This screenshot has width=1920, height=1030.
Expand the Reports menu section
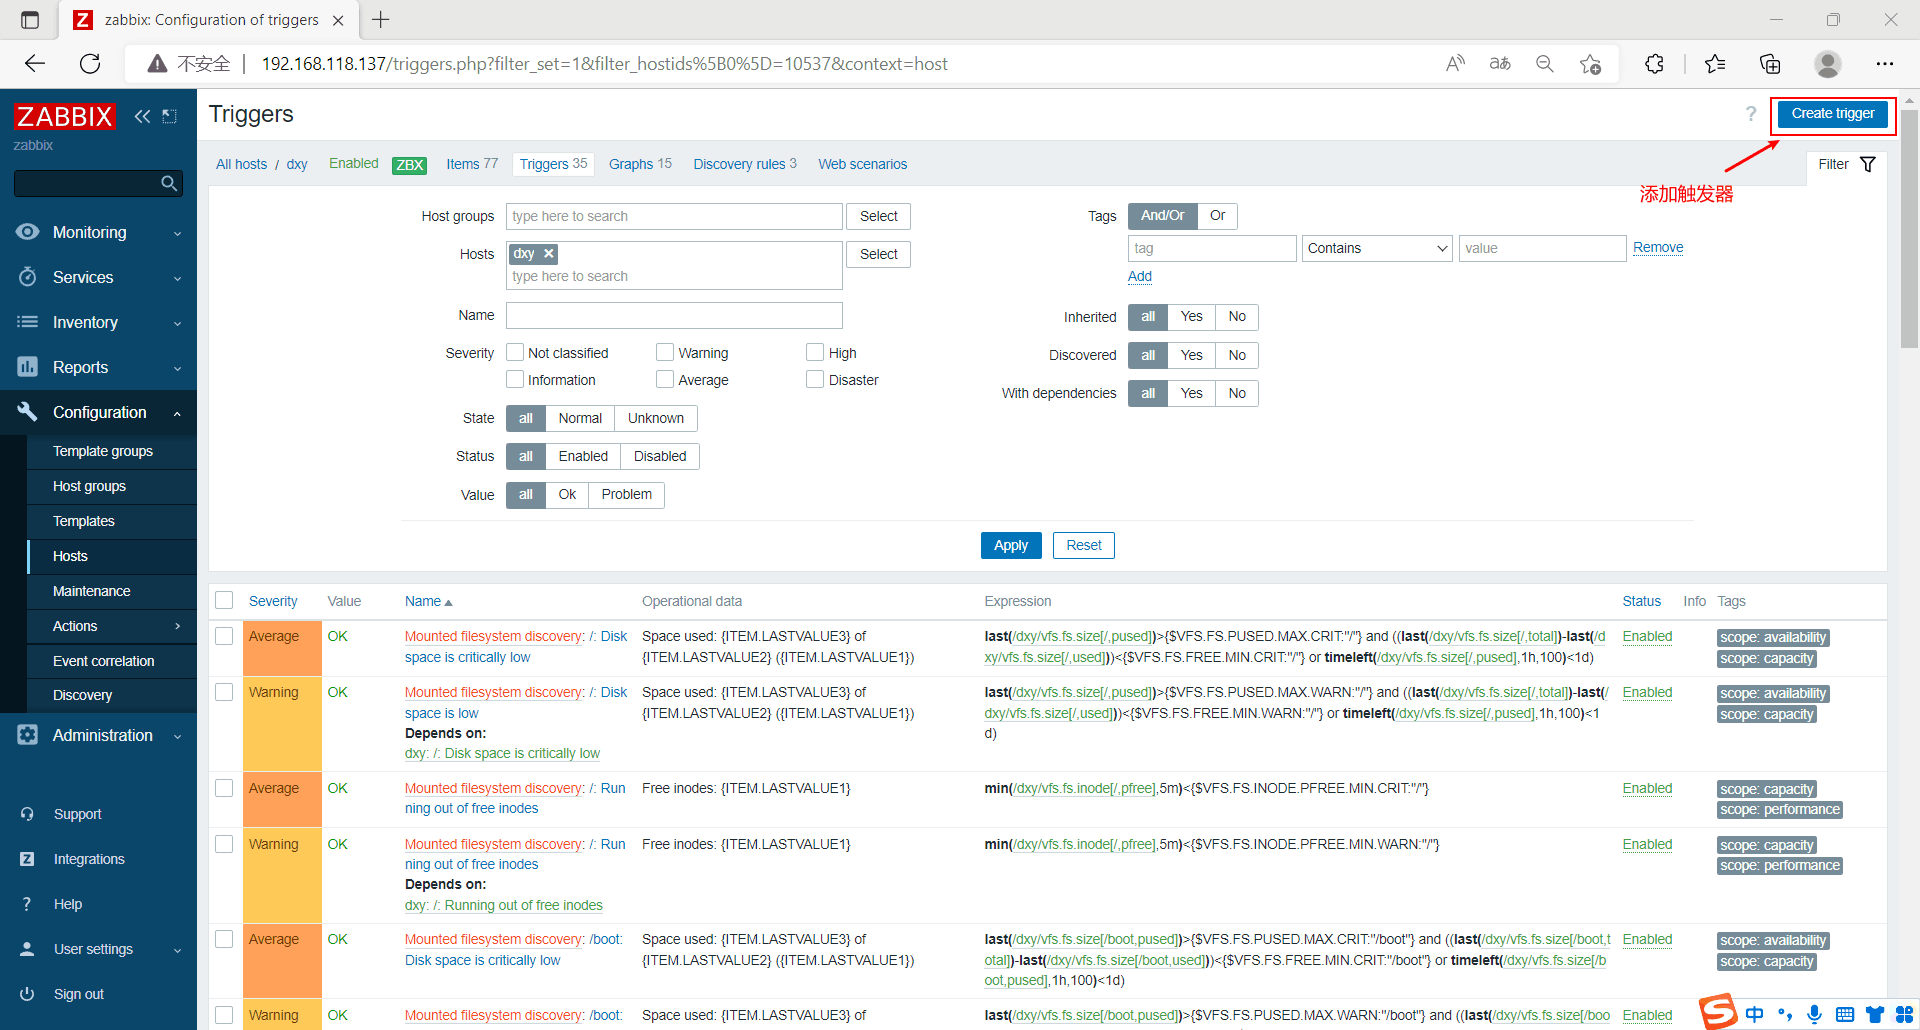177,368
